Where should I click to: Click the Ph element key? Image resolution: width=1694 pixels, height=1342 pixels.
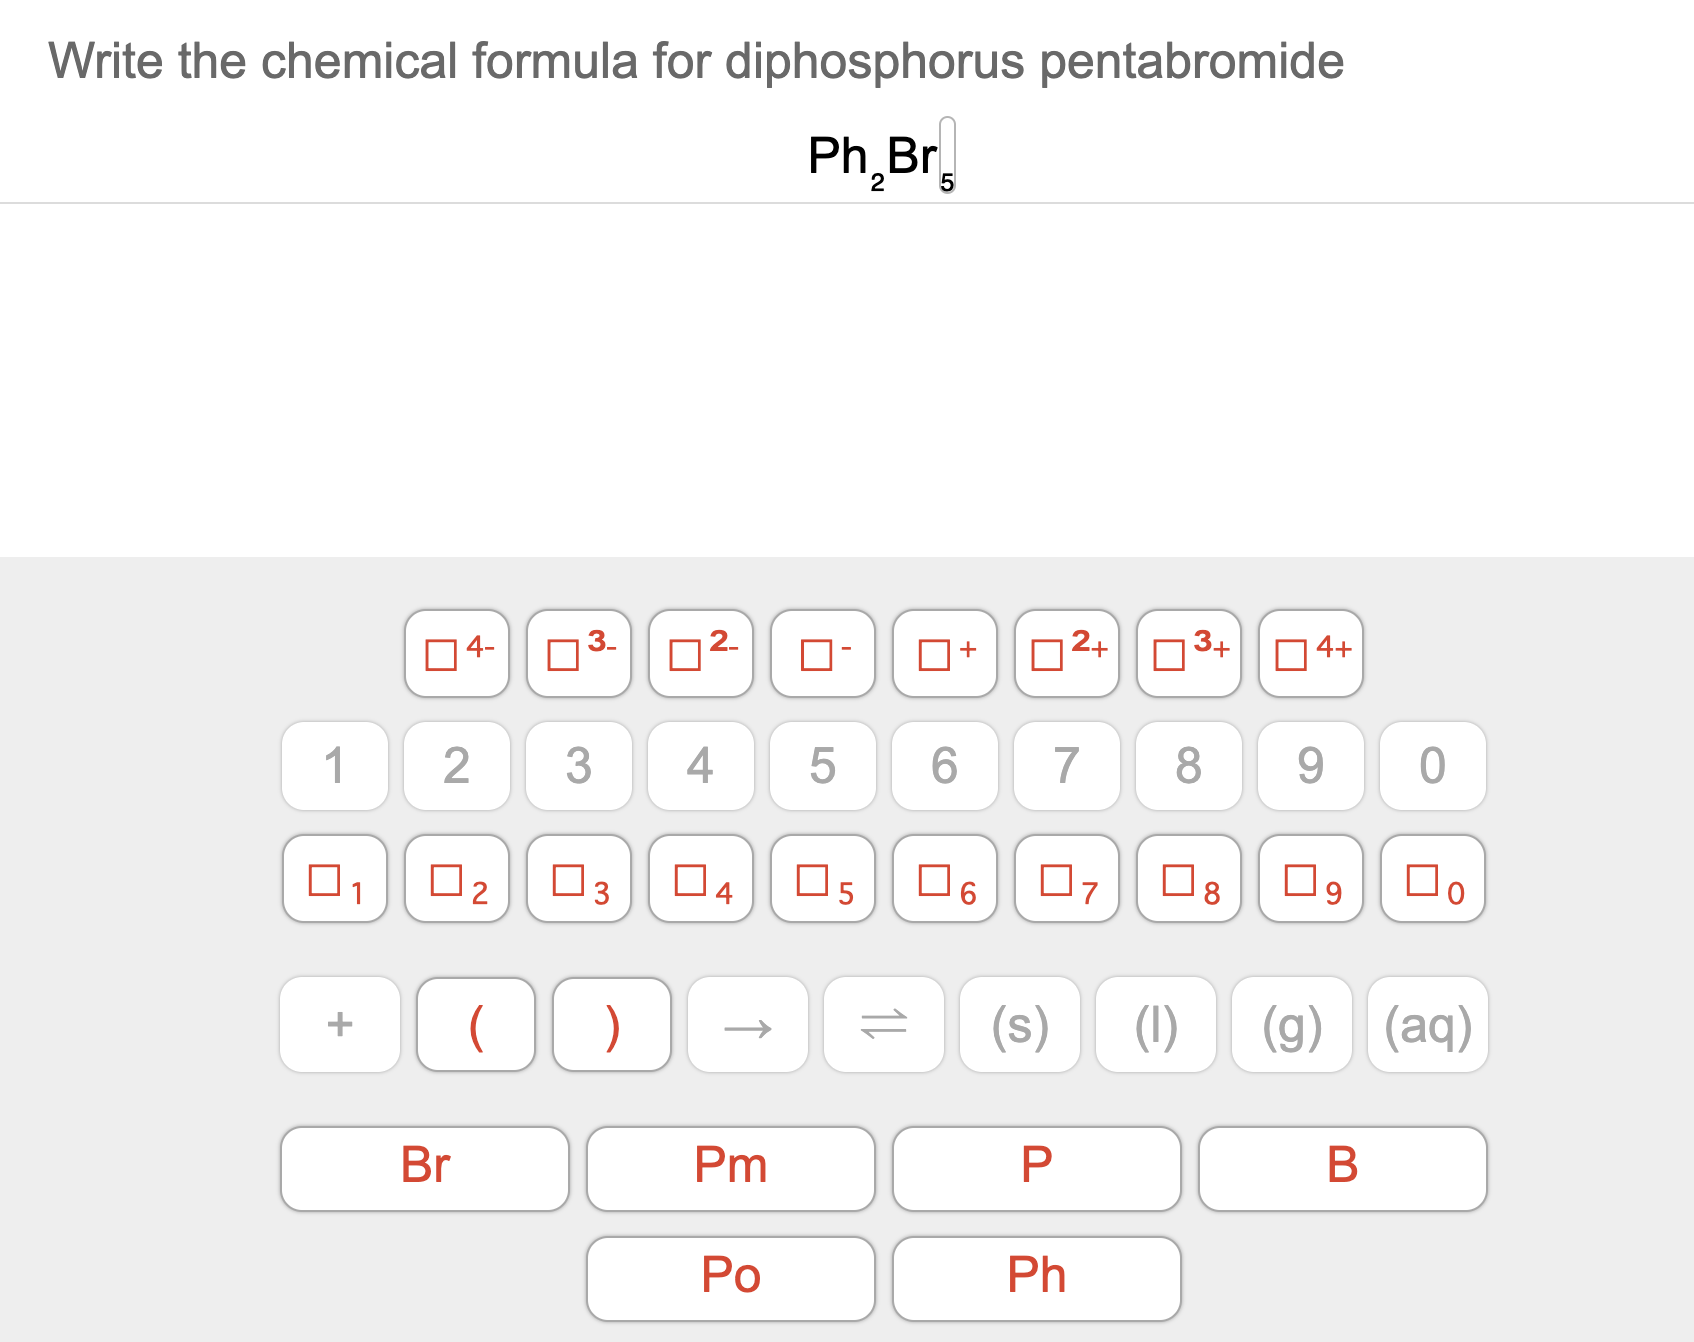tap(1036, 1277)
